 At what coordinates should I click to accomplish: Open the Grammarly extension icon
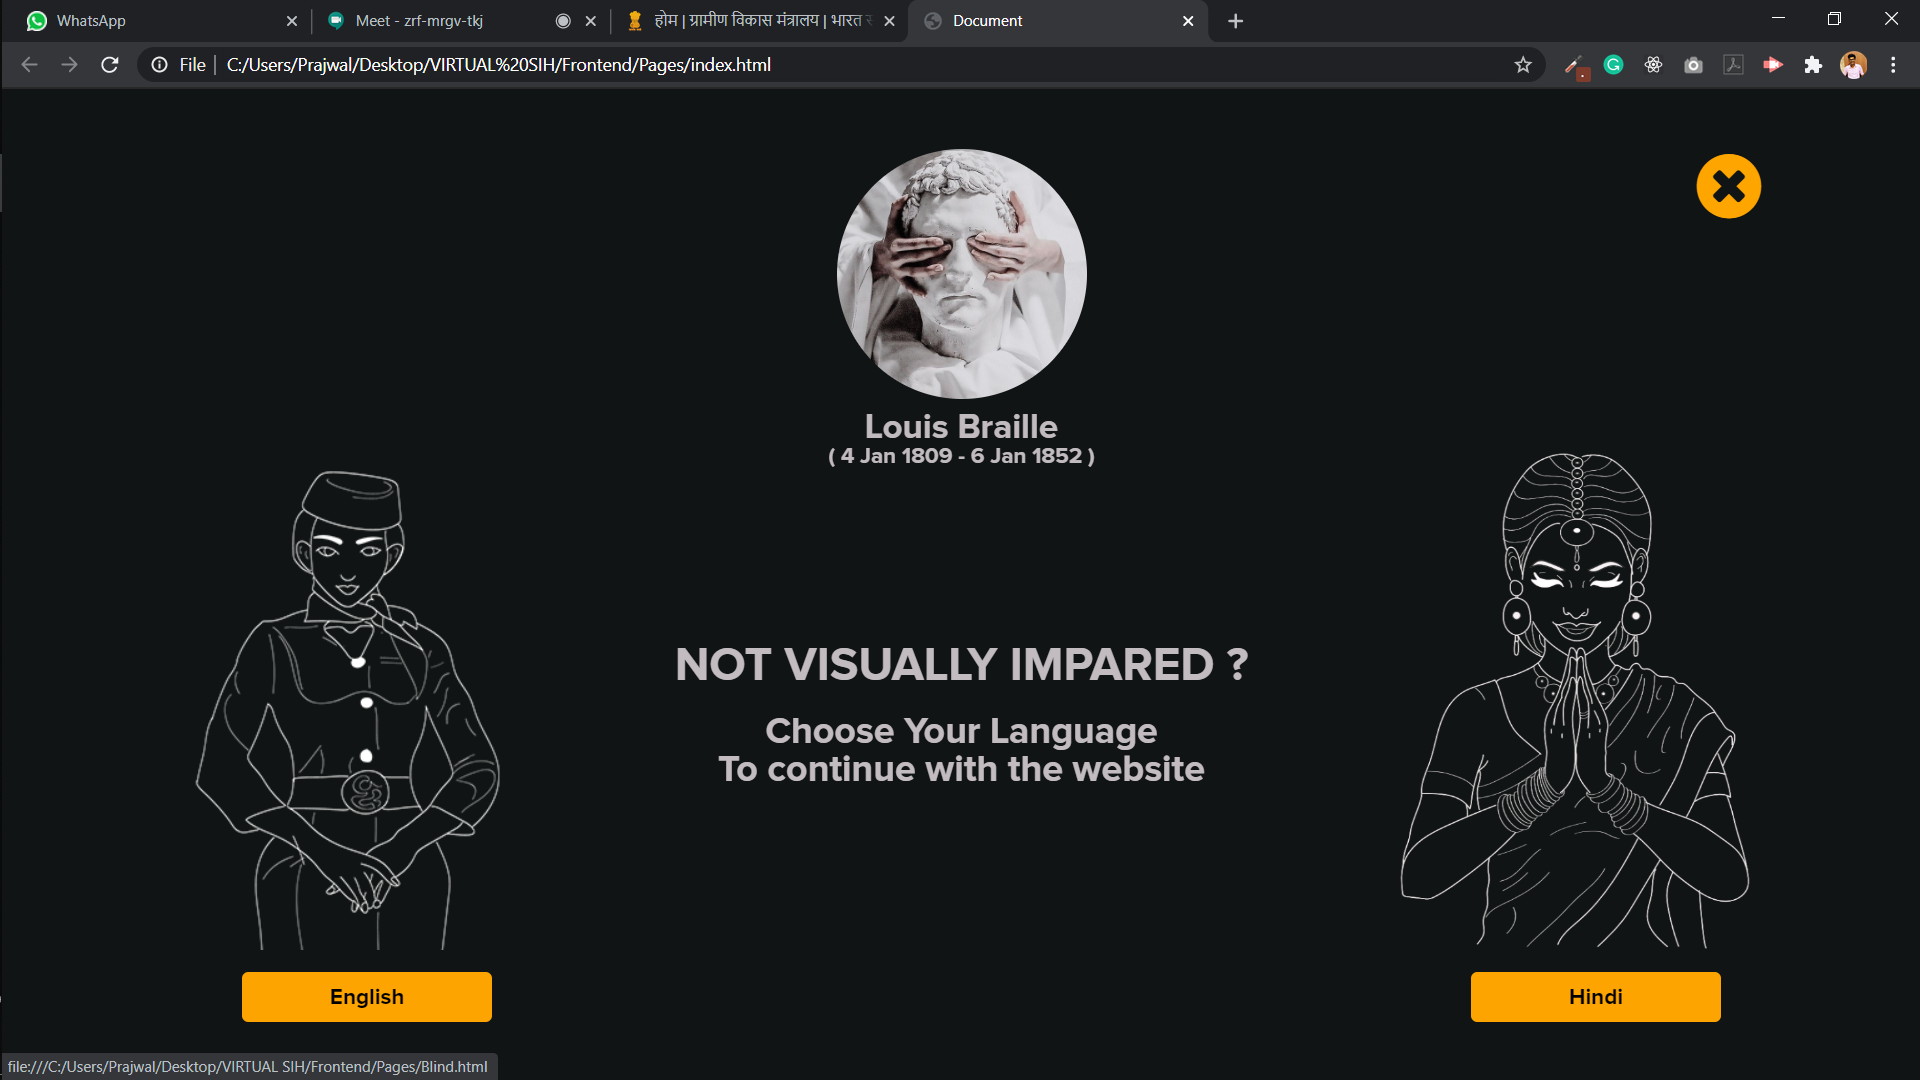tap(1613, 65)
